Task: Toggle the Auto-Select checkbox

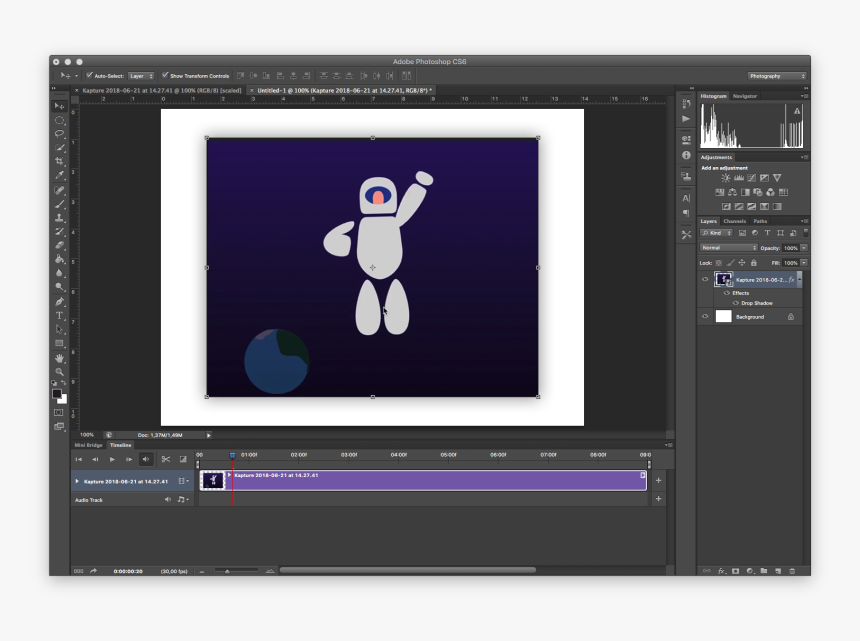Action: [89, 76]
